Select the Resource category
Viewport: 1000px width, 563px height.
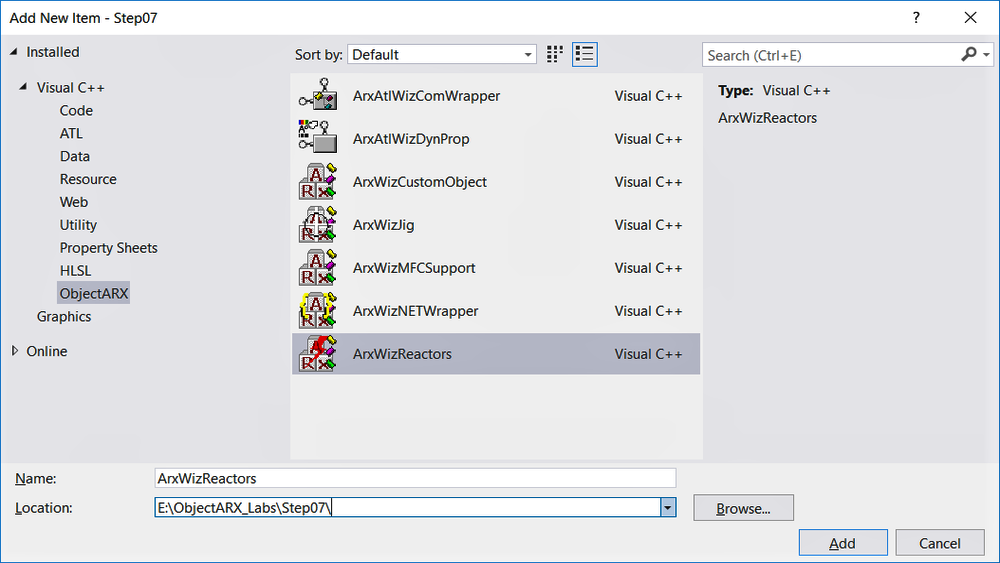(88, 179)
